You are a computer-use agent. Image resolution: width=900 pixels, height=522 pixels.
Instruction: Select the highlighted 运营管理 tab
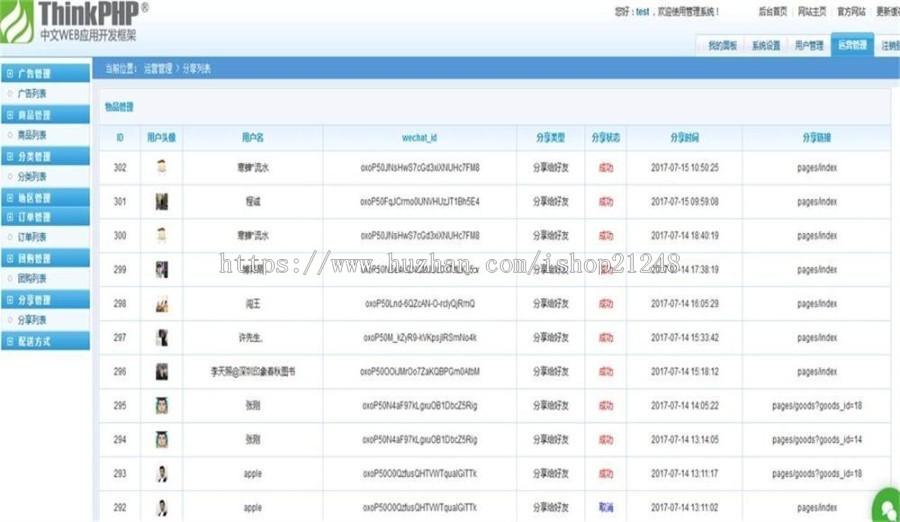pyautogui.click(x=852, y=45)
